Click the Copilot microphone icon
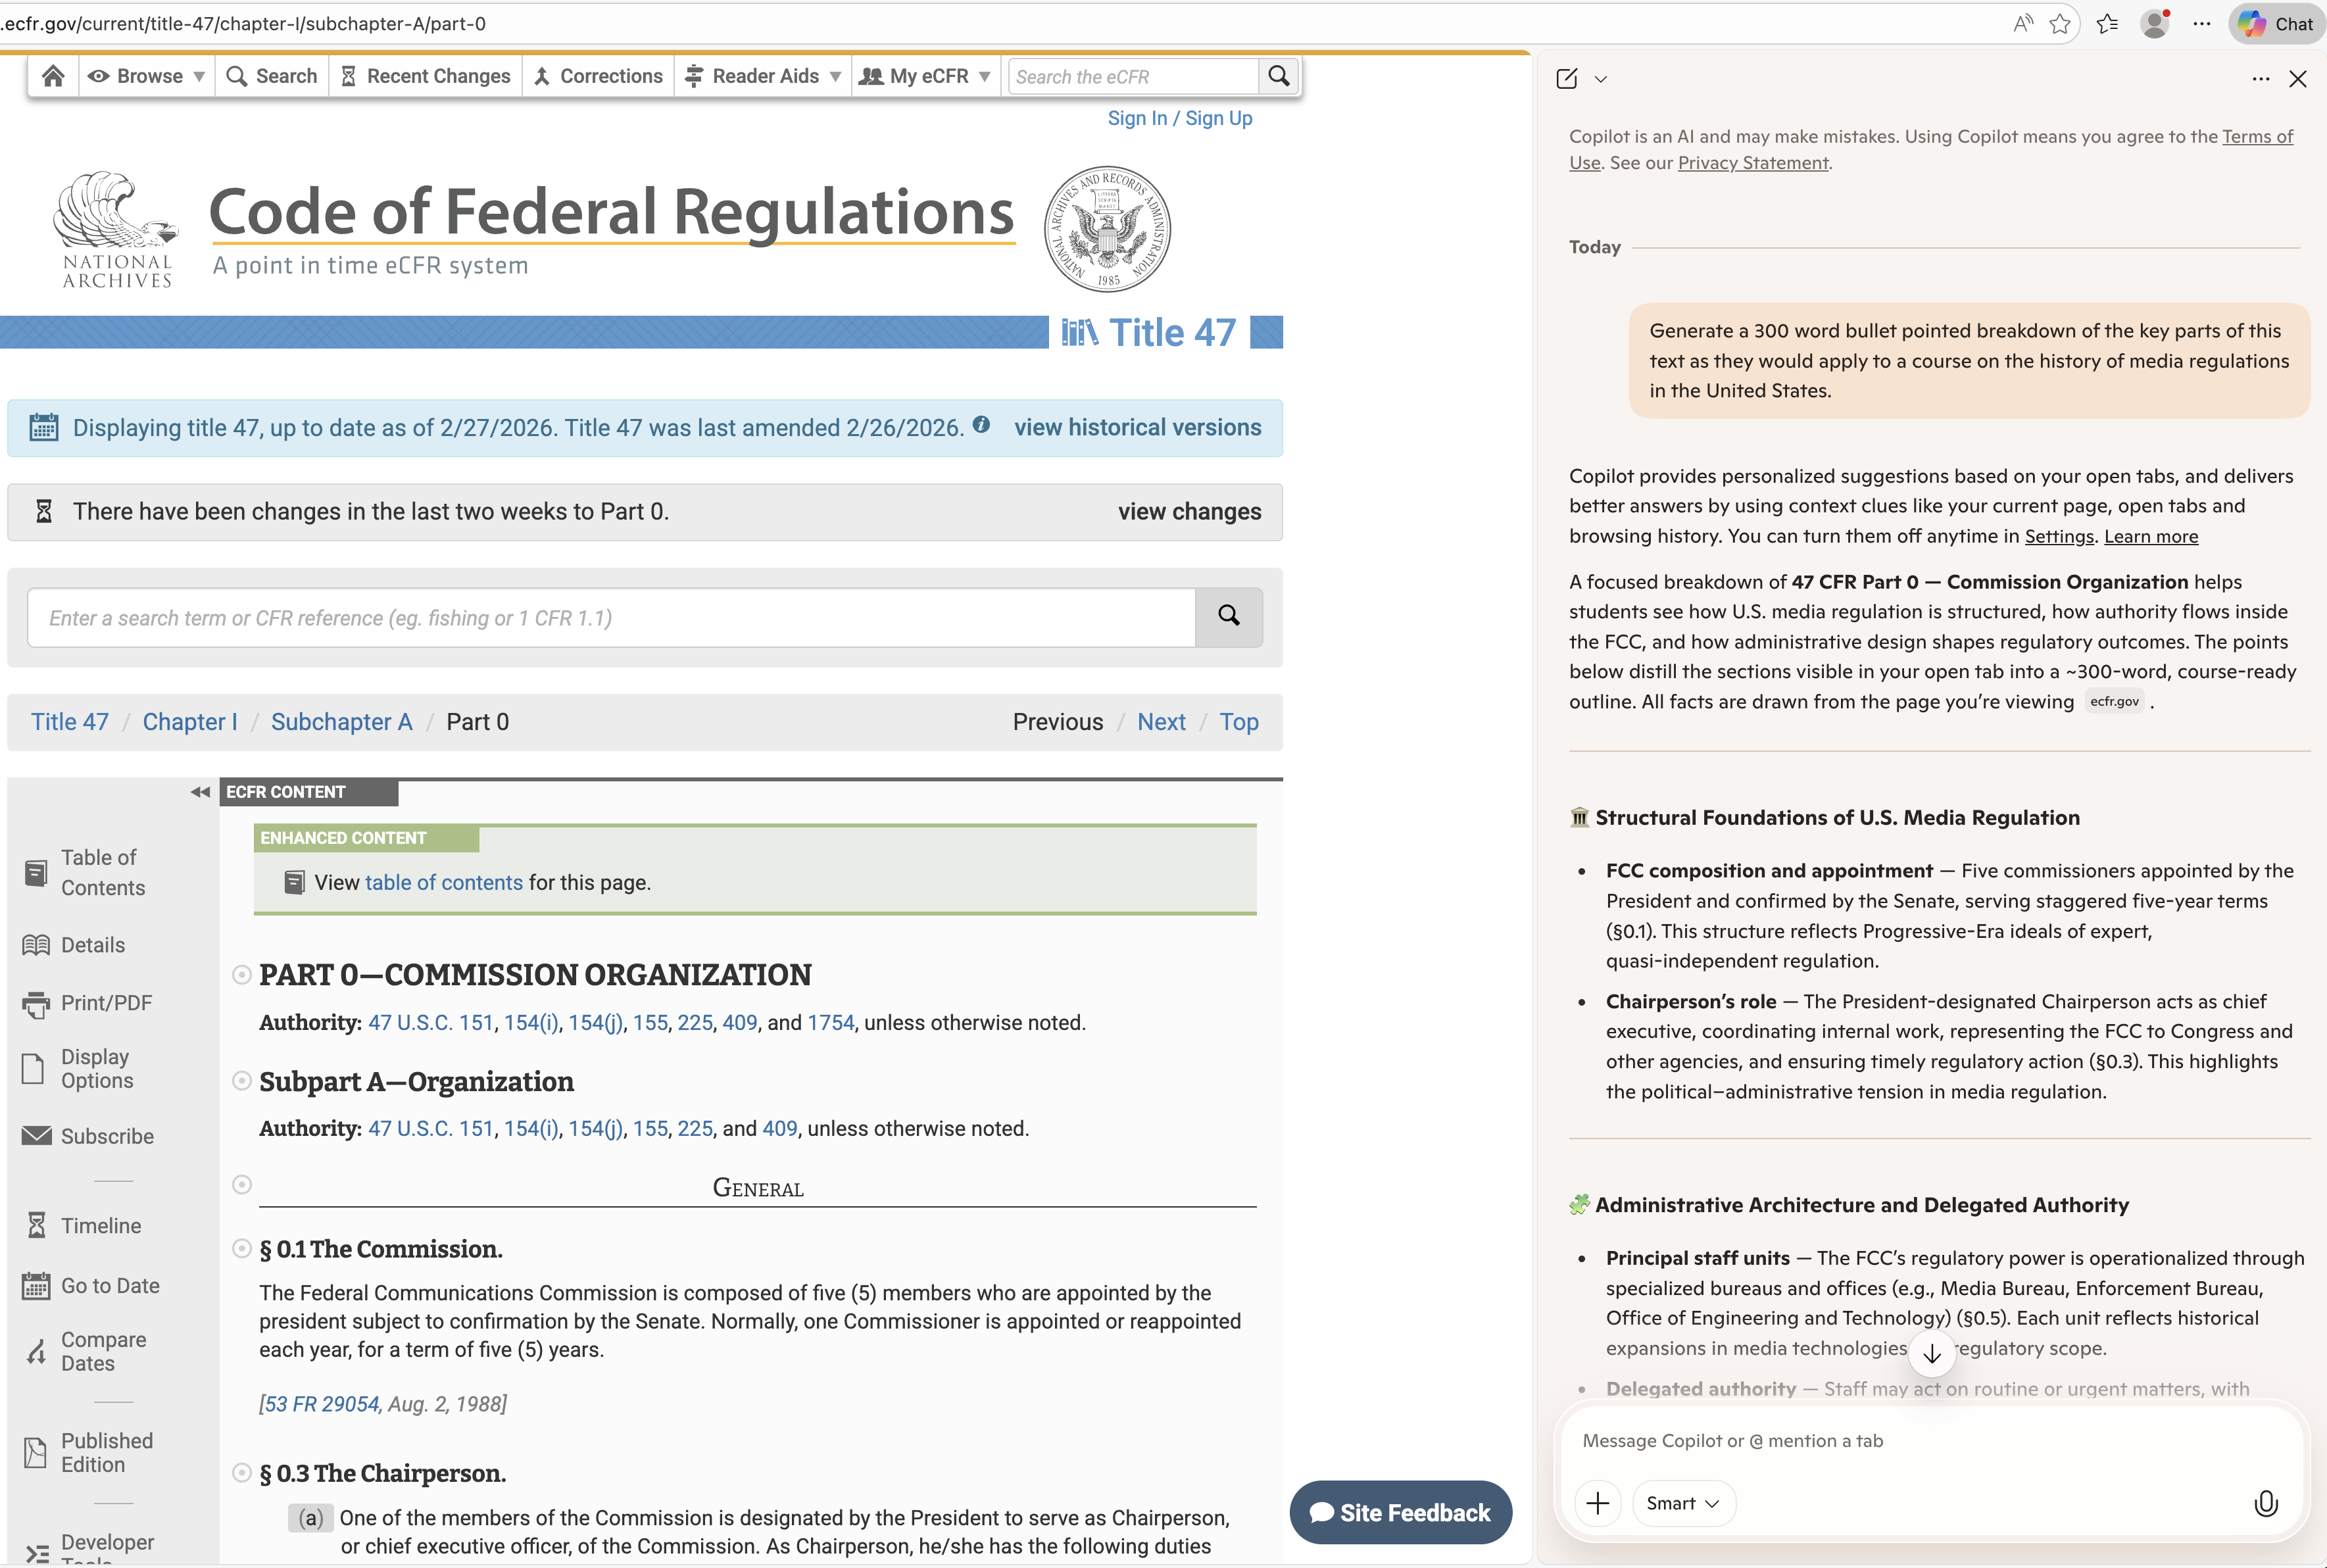 pyautogui.click(x=2265, y=1503)
